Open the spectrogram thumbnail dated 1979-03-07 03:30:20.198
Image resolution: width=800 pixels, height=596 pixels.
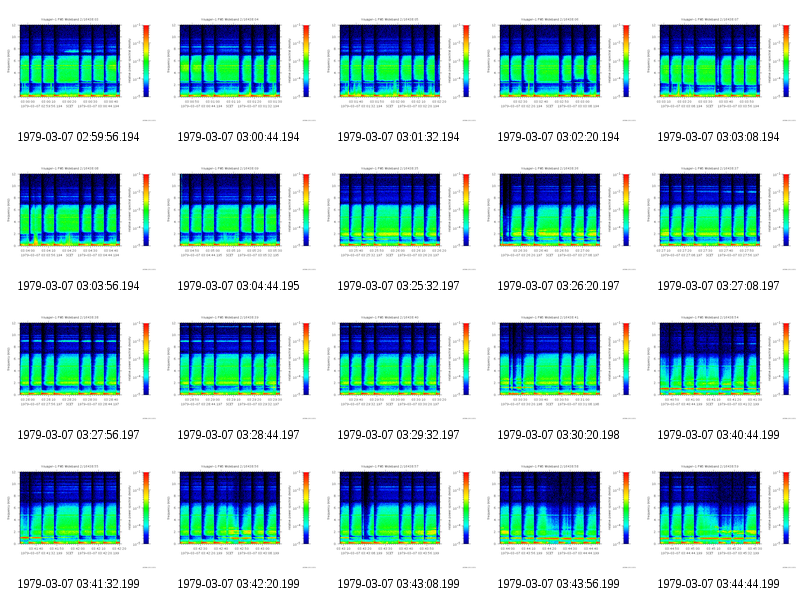(x=558, y=366)
